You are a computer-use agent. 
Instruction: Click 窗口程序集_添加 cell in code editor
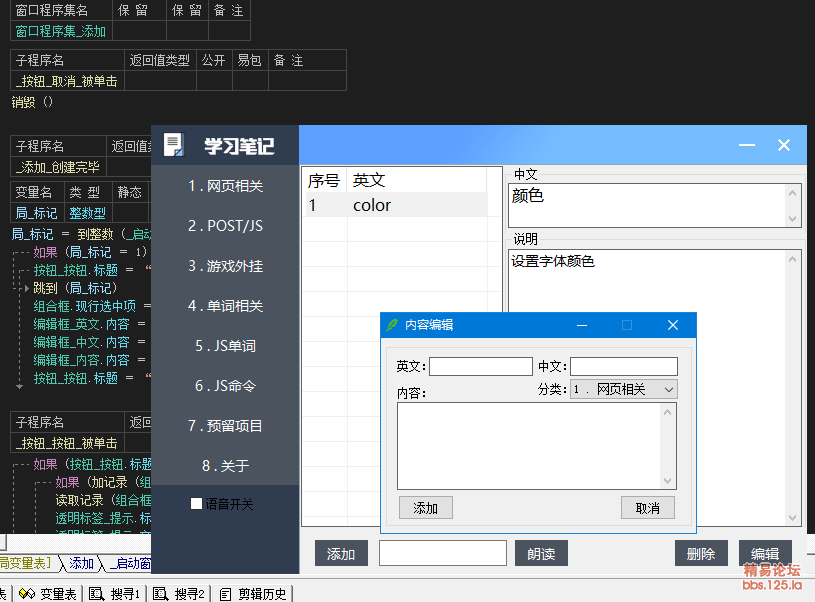coord(61,31)
